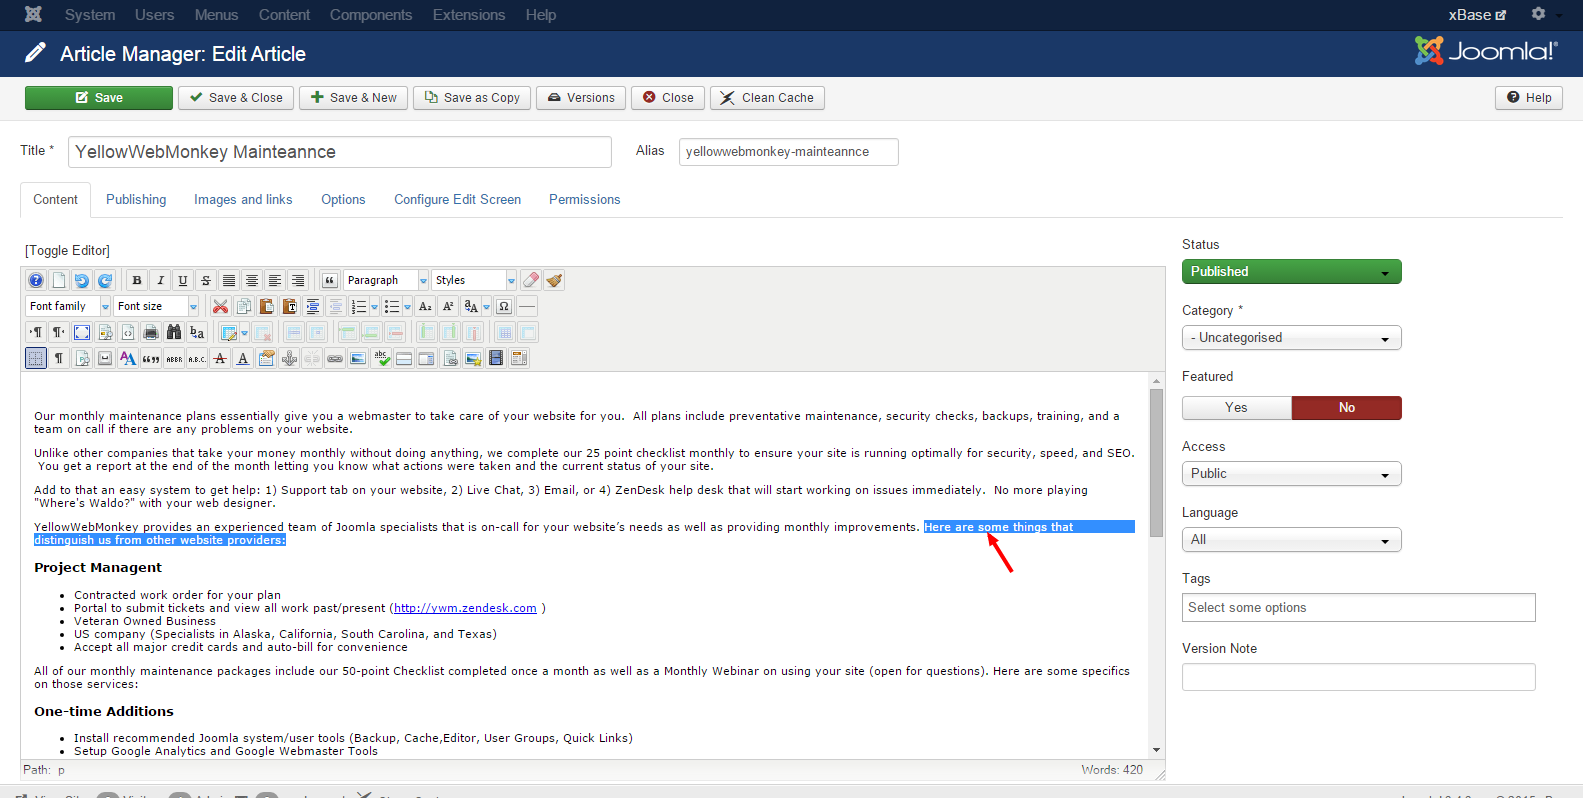The image size is (1583, 798).
Task: Click the editor scrollbar down arrow
Action: (1156, 750)
